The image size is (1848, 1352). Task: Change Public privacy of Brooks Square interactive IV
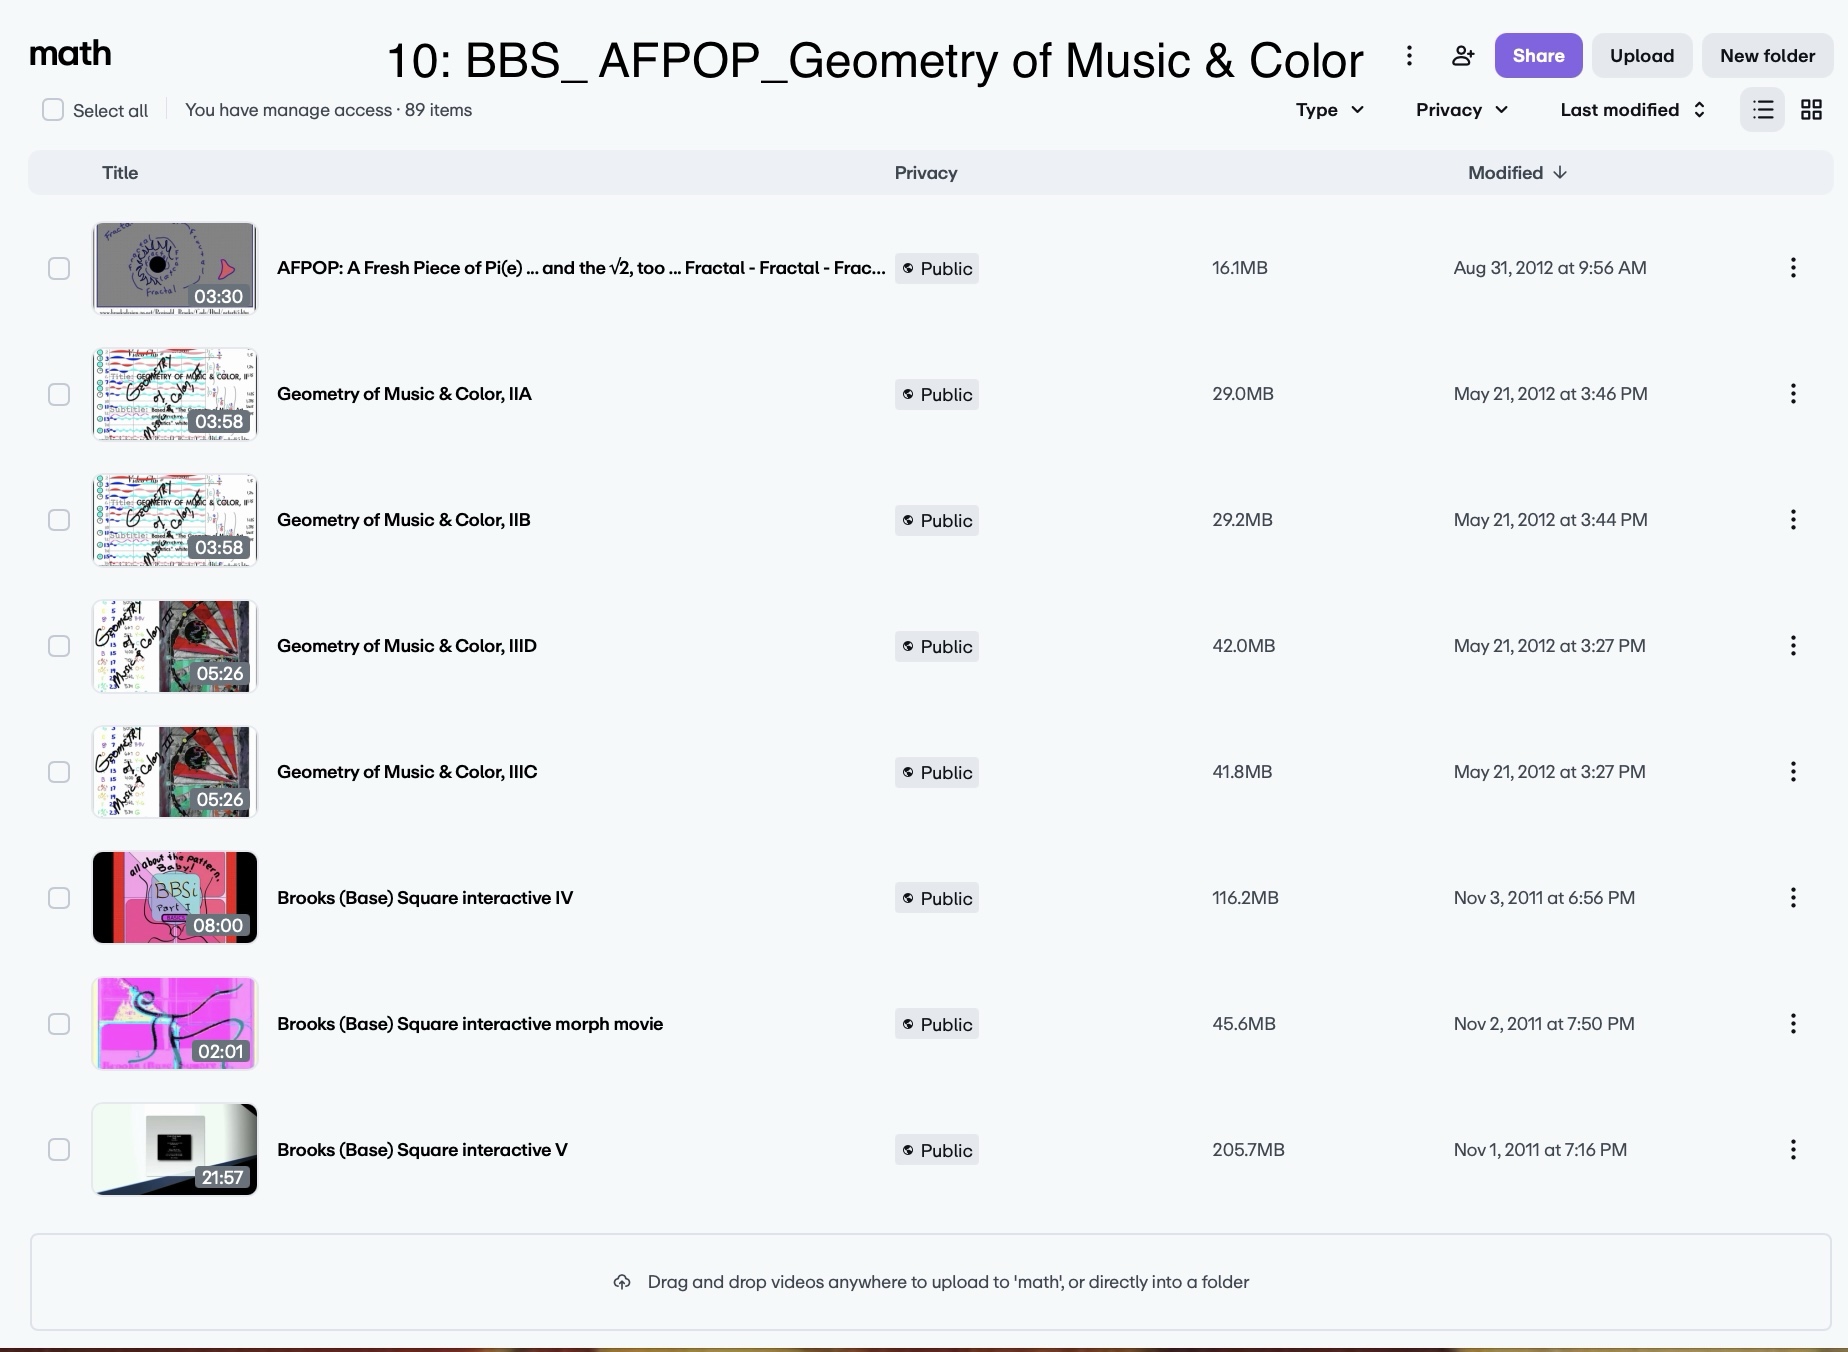click(937, 898)
